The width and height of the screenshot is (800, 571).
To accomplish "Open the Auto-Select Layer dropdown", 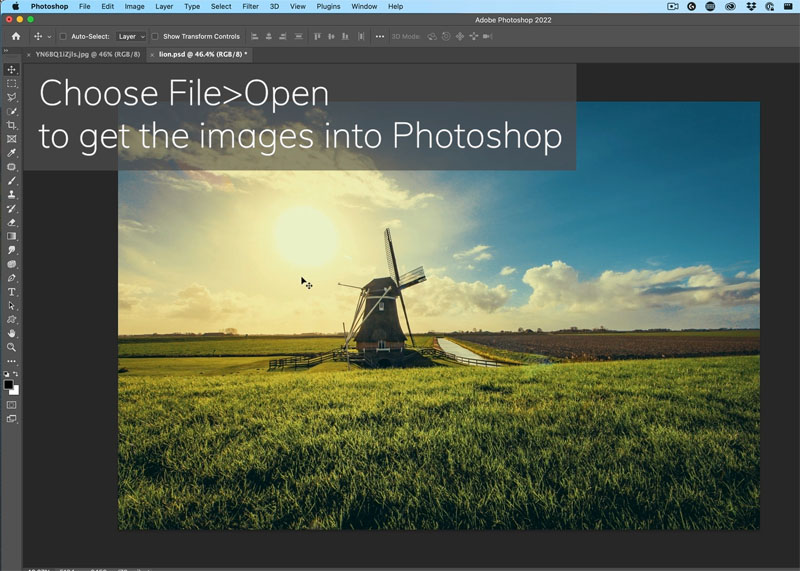I will click(131, 36).
